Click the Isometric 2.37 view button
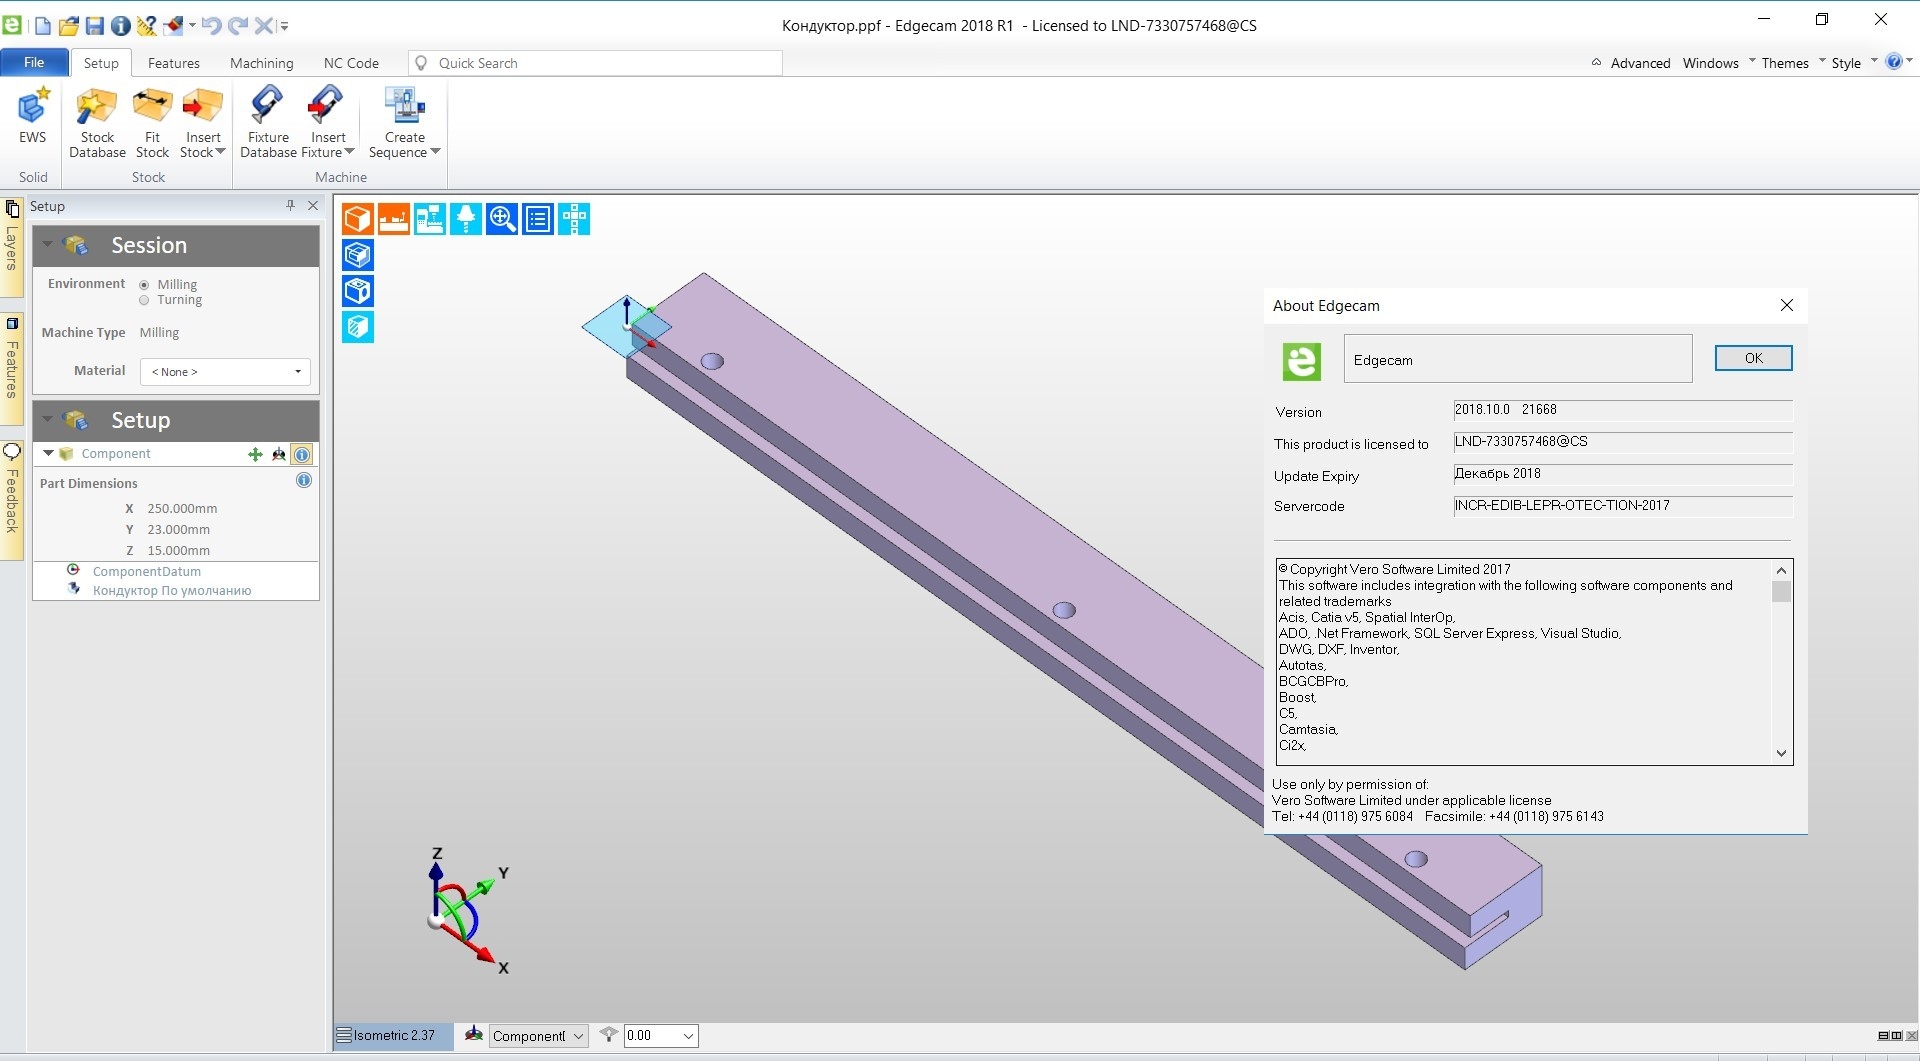Viewport: 1920px width, 1061px height. tap(393, 1036)
